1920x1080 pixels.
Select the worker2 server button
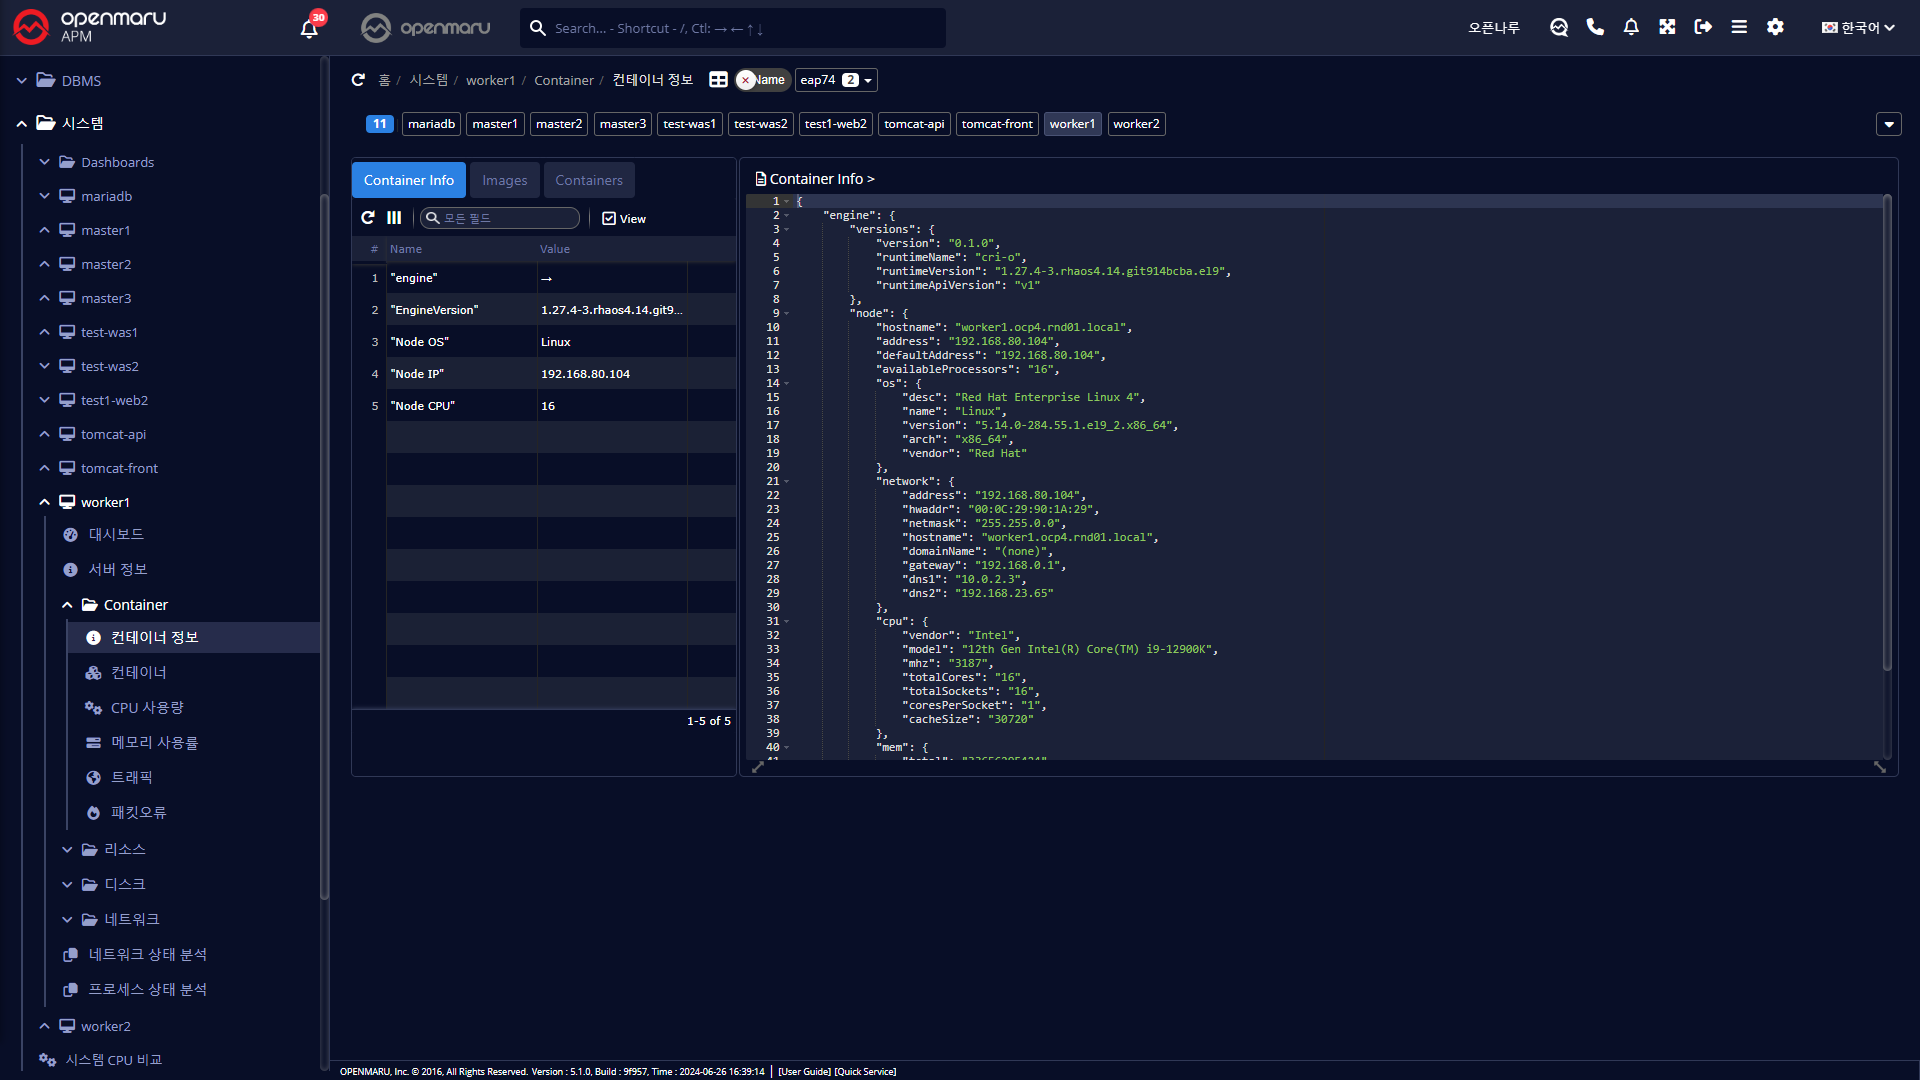point(1136,124)
